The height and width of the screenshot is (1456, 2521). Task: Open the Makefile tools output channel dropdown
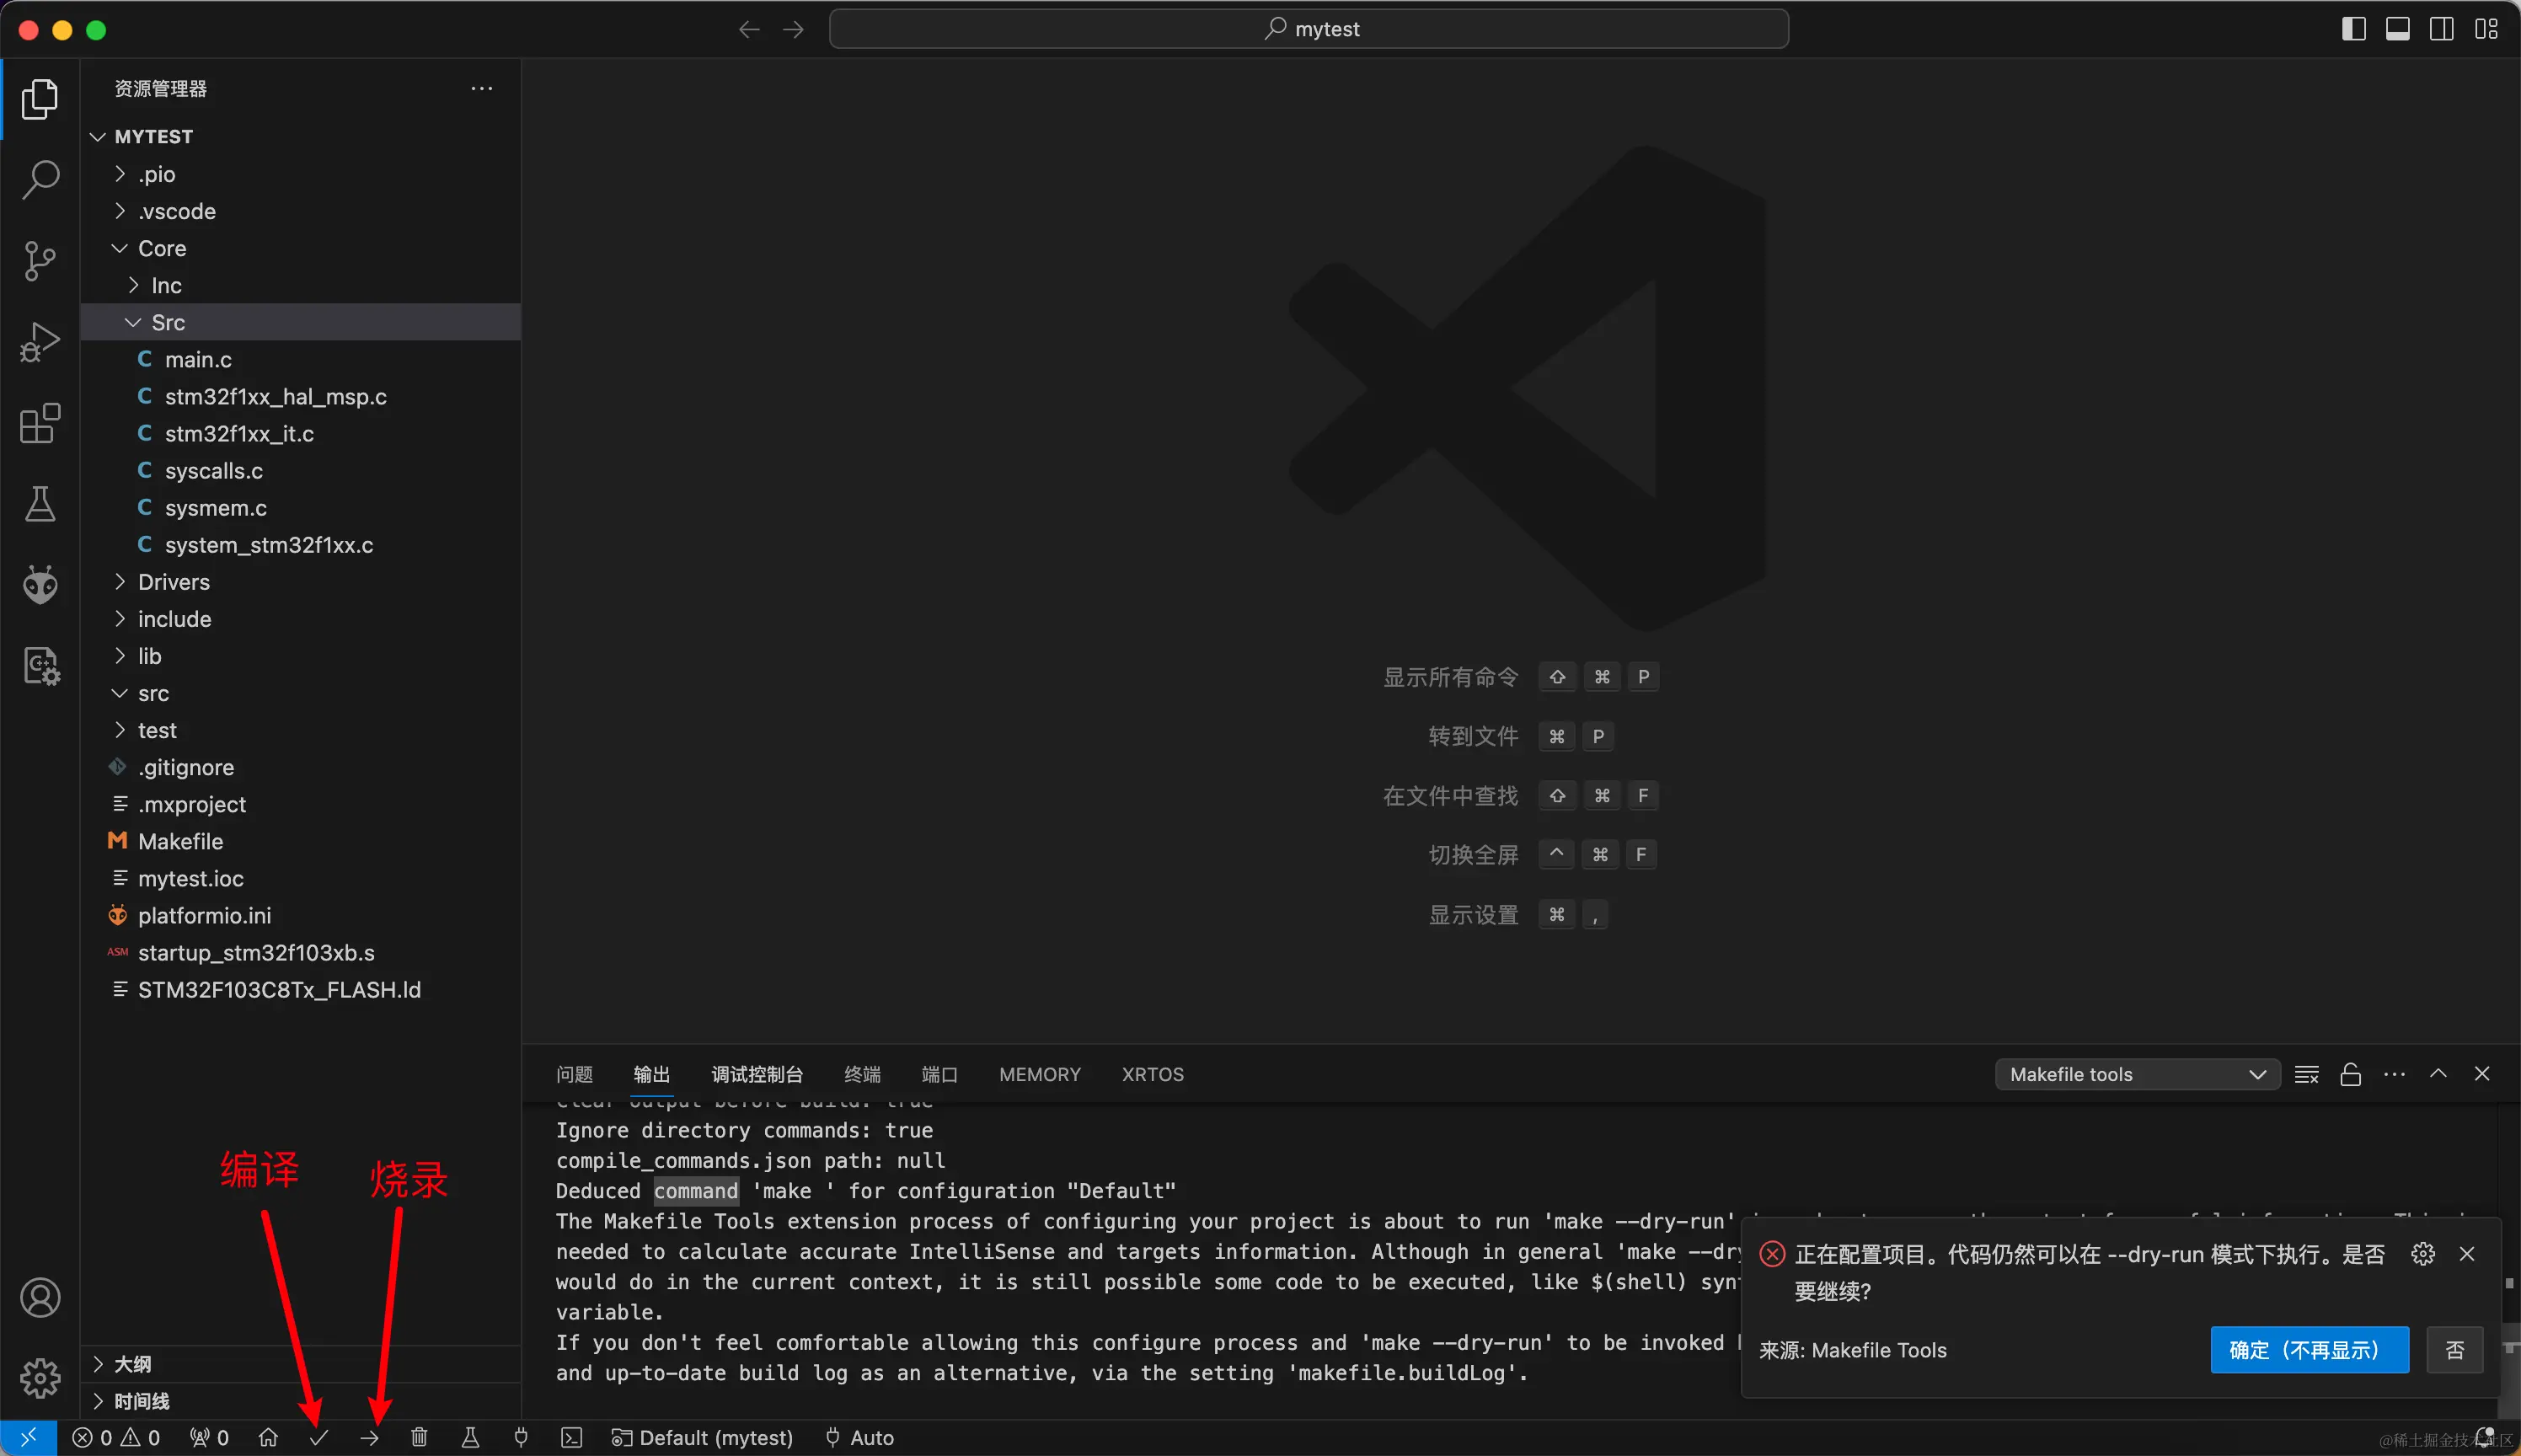tap(2137, 1075)
